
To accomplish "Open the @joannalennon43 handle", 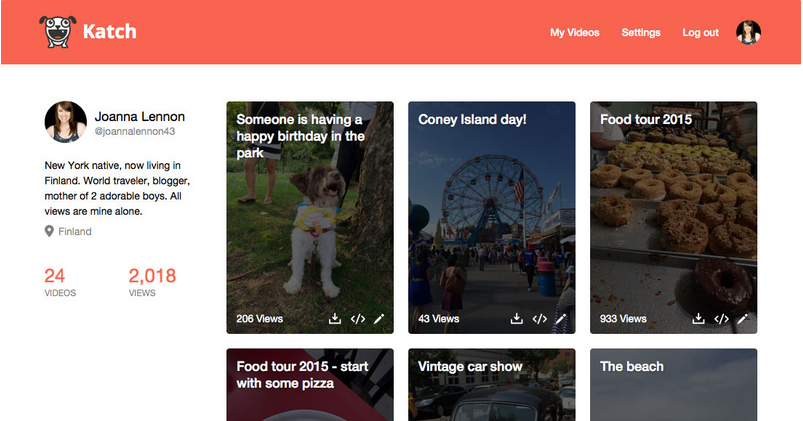I will click(x=135, y=131).
